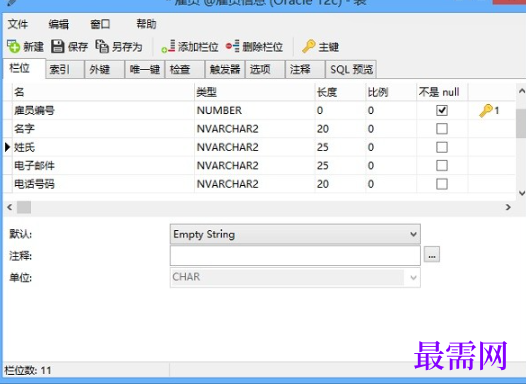The width and height of the screenshot is (526, 387).
Task: Select the 电话号码 field name cell
Action: pos(103,184)
